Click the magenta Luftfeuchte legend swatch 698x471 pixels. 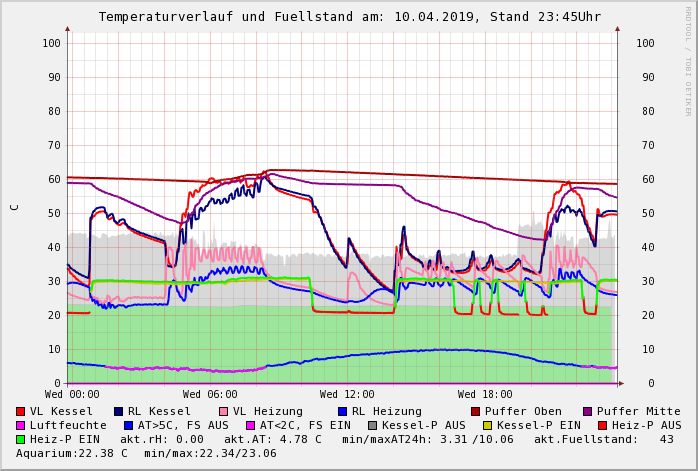point(21,425)
